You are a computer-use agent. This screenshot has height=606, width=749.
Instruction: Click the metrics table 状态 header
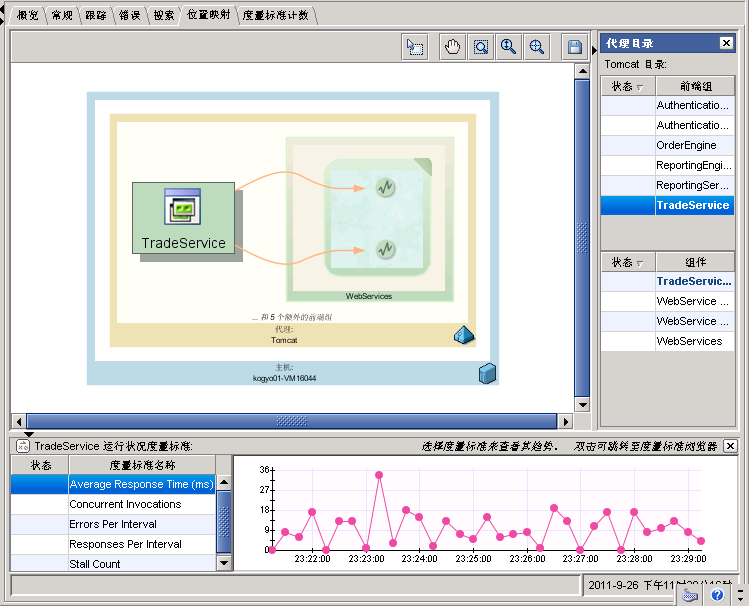(40, 465)
